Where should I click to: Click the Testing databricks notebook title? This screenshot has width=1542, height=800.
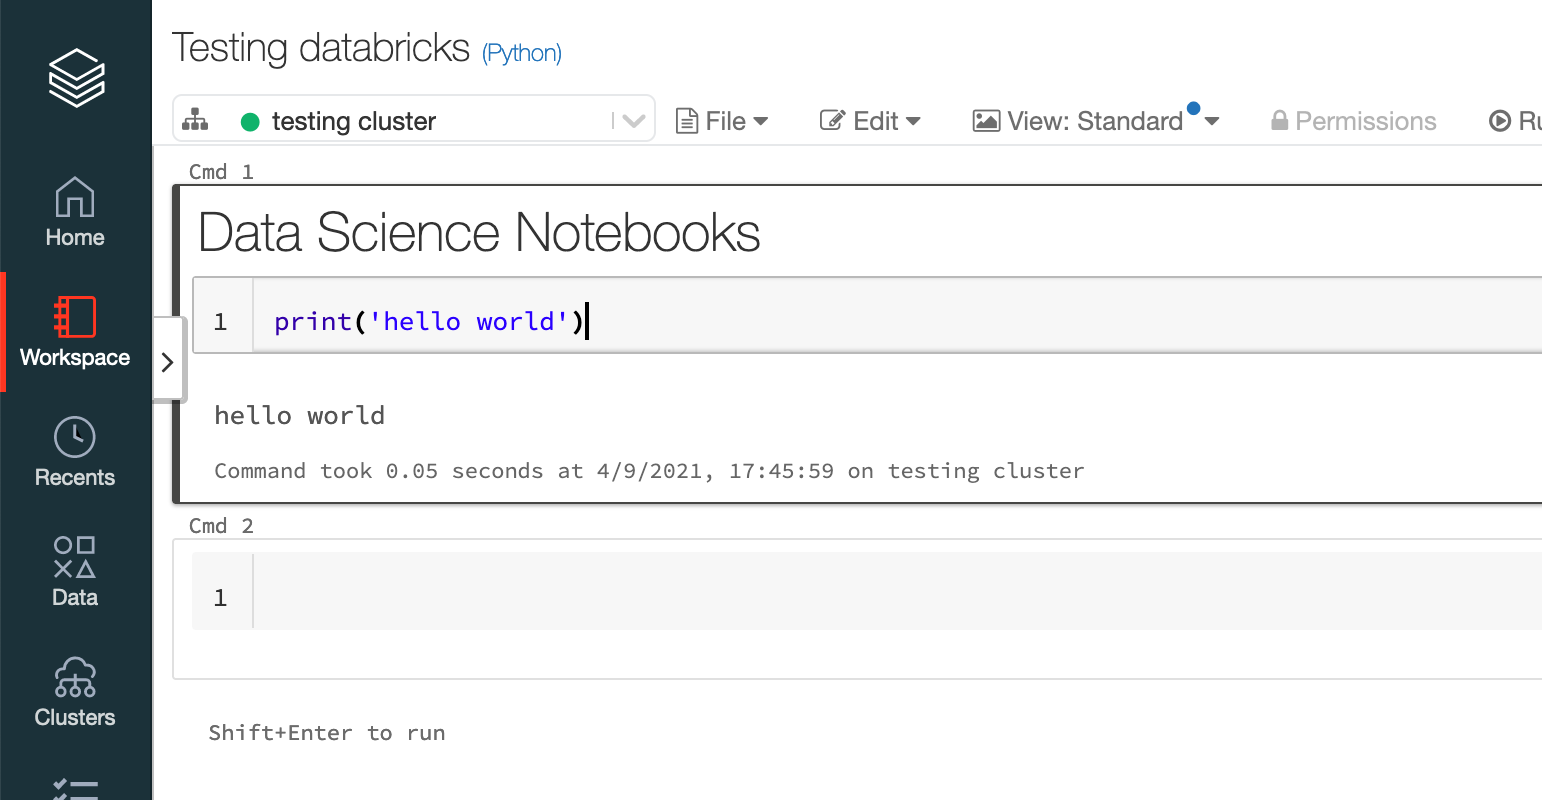tap(320, 46)
